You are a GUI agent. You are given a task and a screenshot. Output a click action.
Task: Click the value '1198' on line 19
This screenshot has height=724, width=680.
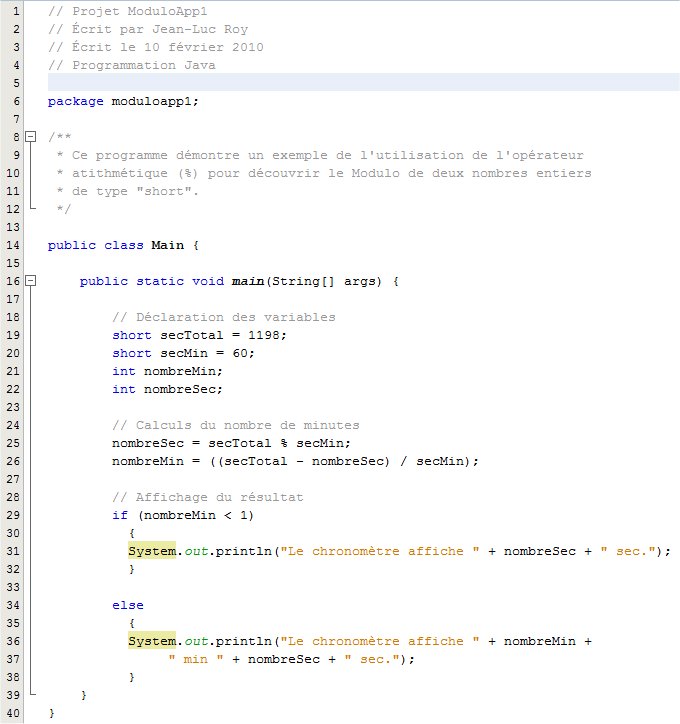[264, 335]
